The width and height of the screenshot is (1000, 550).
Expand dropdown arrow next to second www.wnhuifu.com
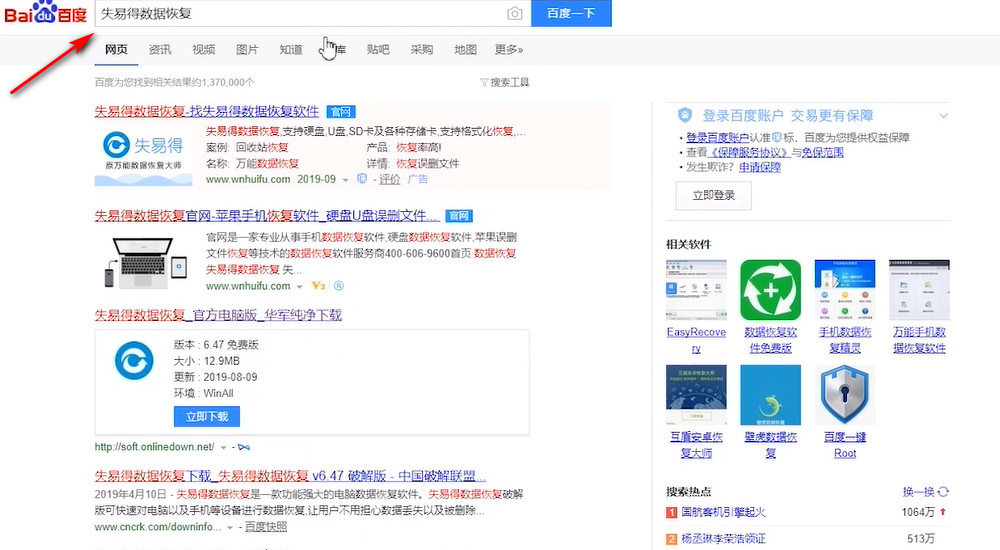point(299,286)
